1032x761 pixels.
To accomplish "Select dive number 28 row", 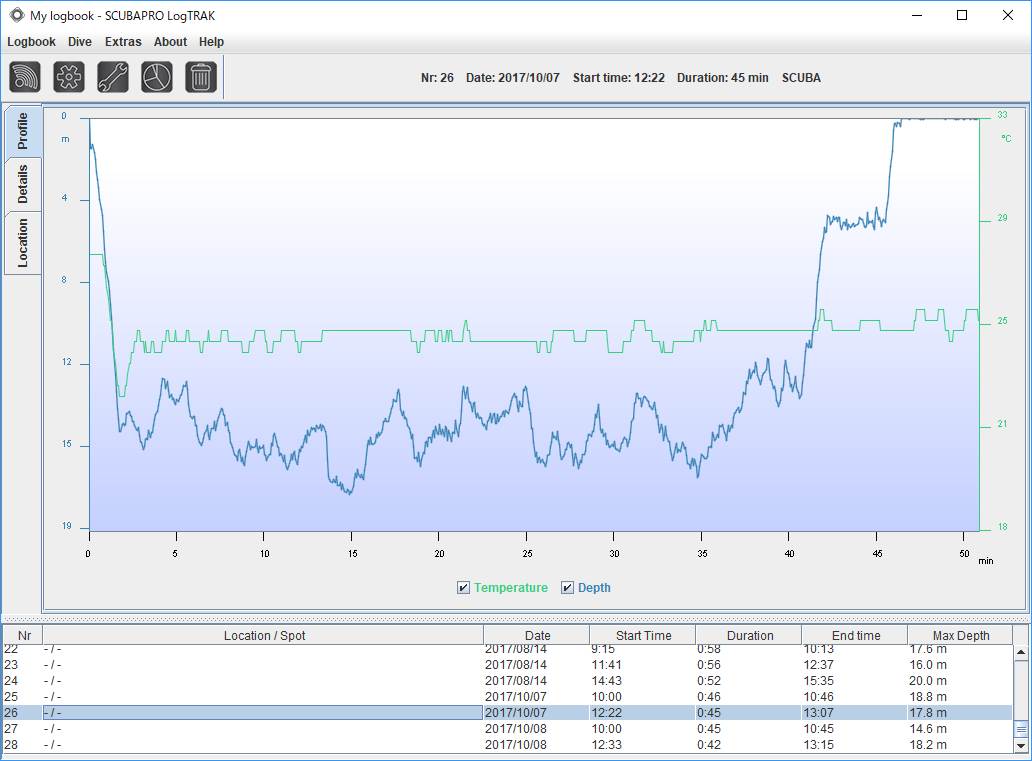I will 507,745.
